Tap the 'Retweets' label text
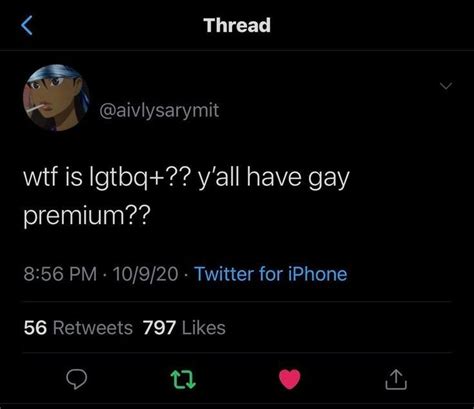The image size is (474, 409). [93, 328]
